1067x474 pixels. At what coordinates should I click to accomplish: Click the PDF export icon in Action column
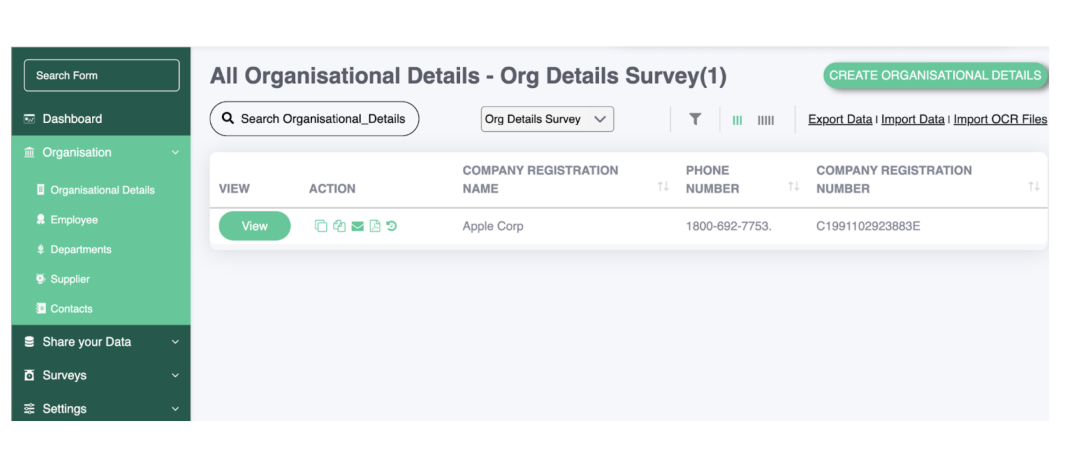pos(374,226)
